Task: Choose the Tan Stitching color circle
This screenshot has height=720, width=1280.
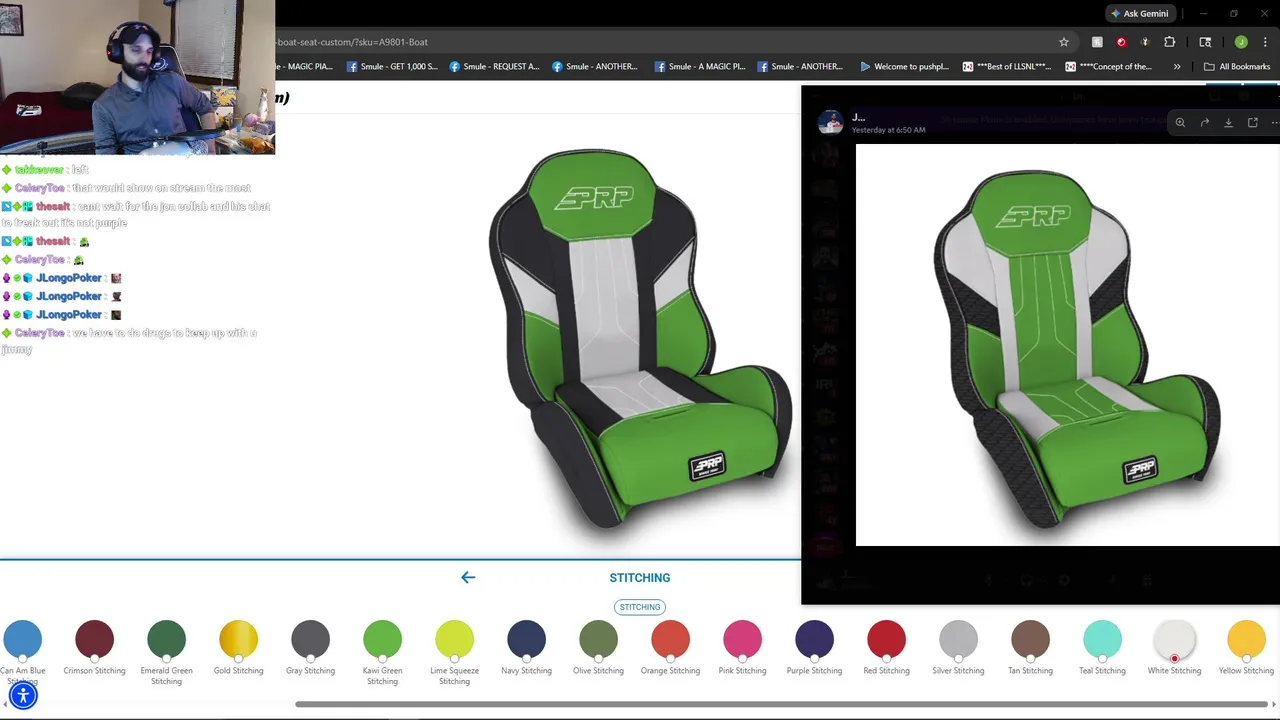Action: (x=1030, y=640)
